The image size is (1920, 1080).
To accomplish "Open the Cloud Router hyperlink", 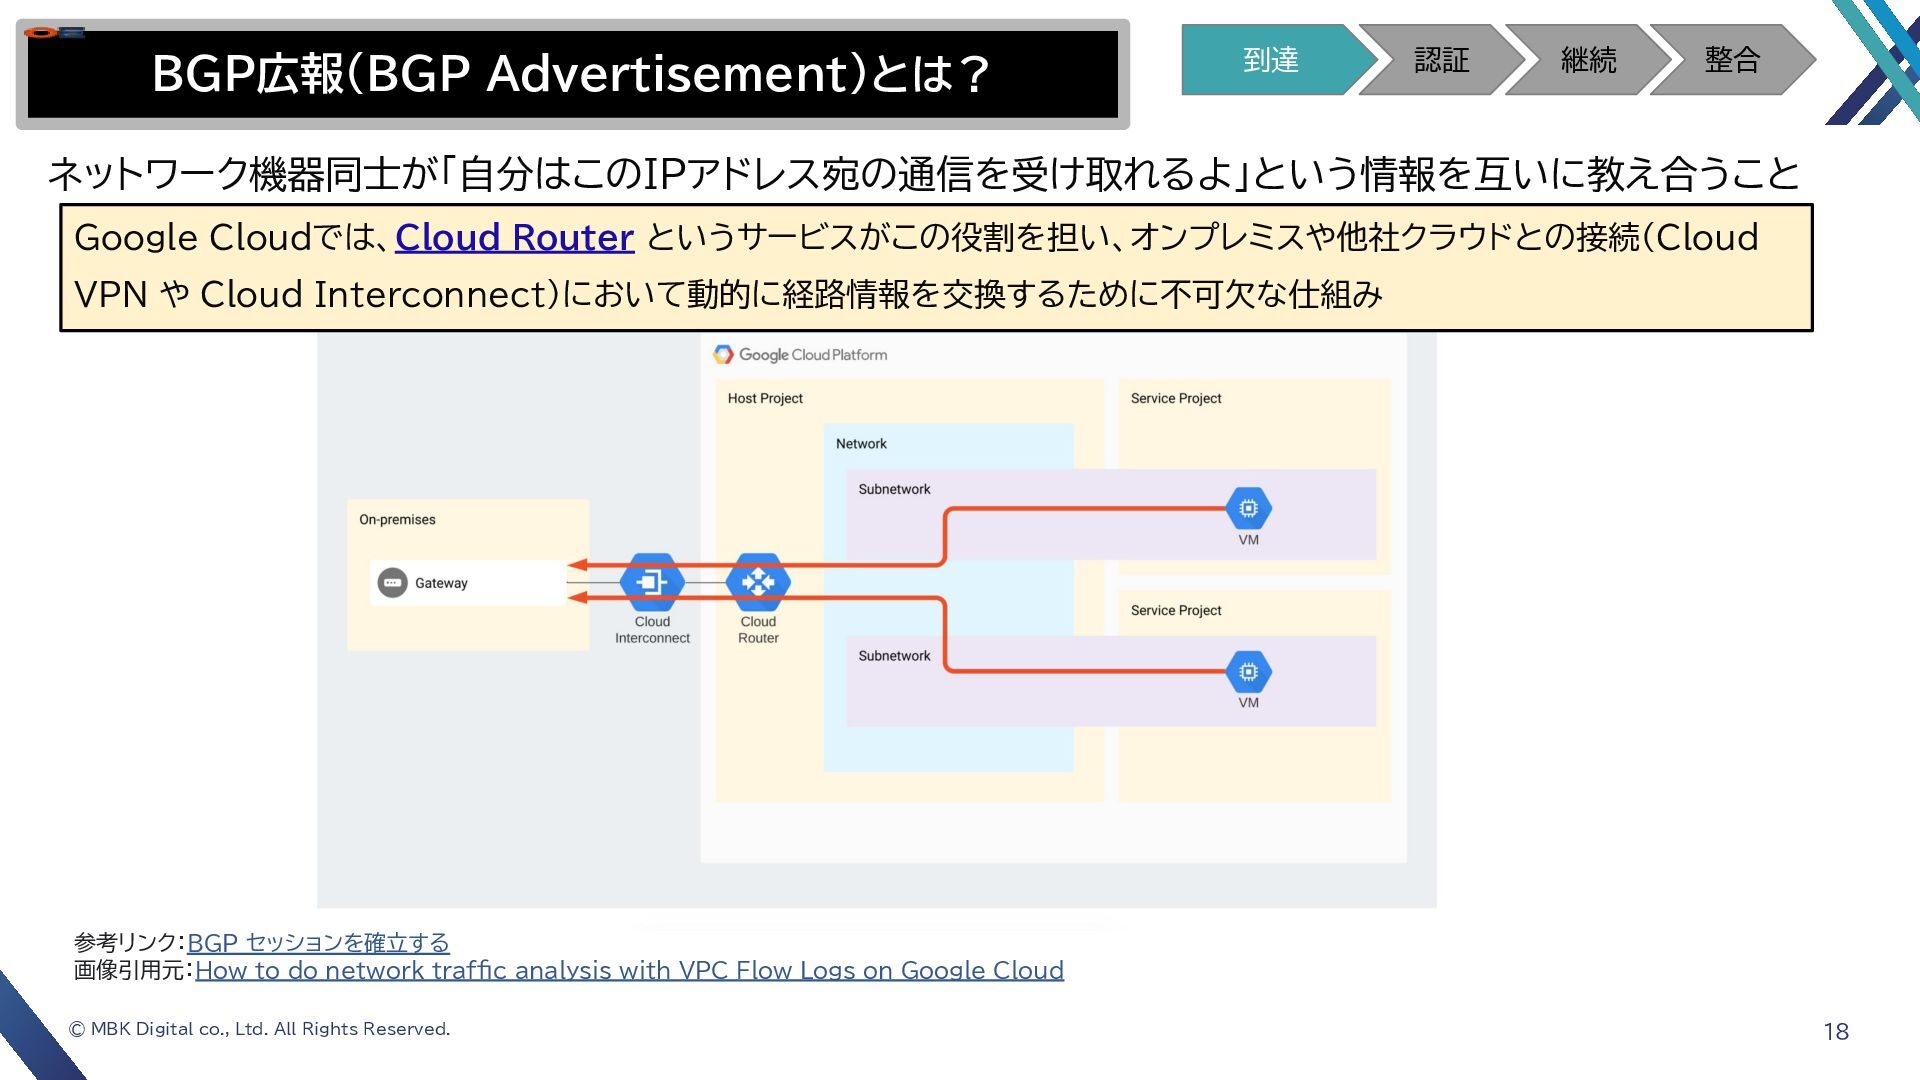I will (x=514, y=237).
